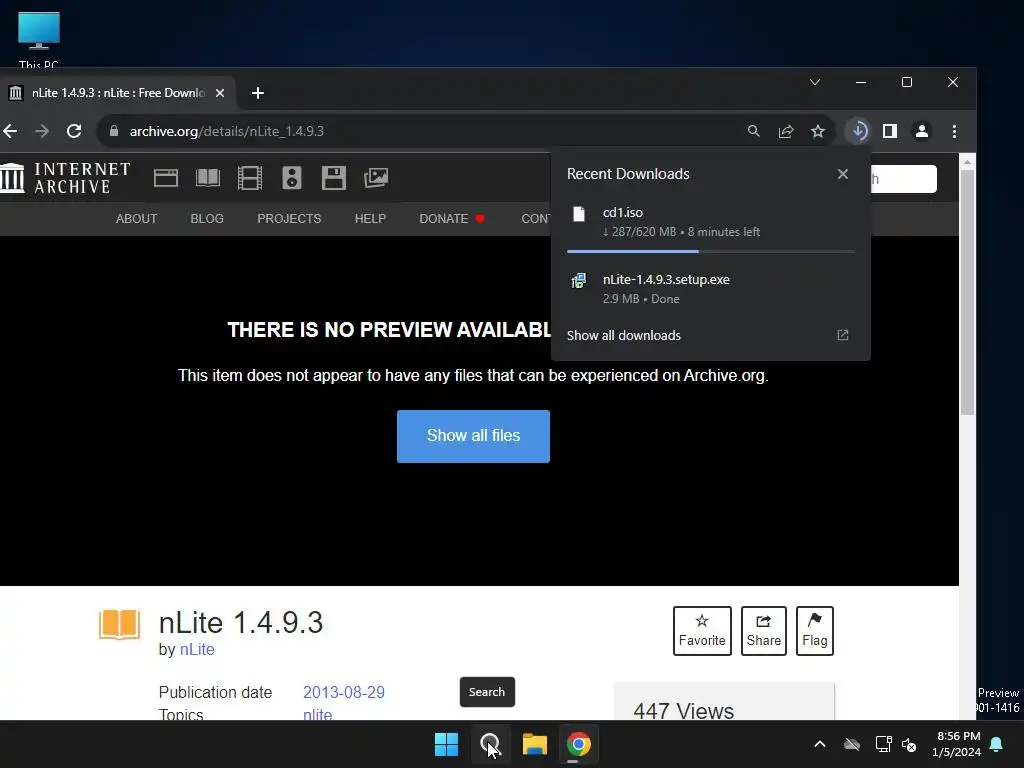
Task: Open the Software floppy disk icon
Action: (334, 178)
